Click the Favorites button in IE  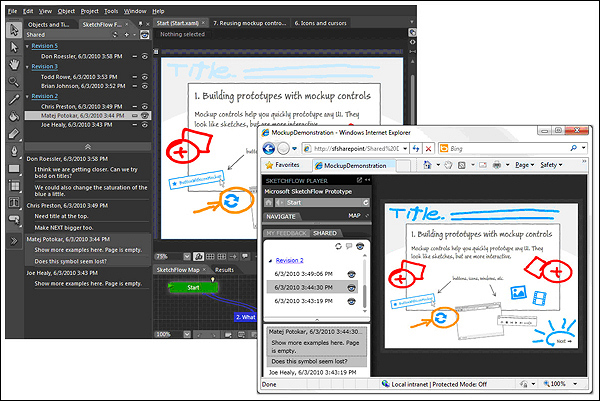coord(282,165)
